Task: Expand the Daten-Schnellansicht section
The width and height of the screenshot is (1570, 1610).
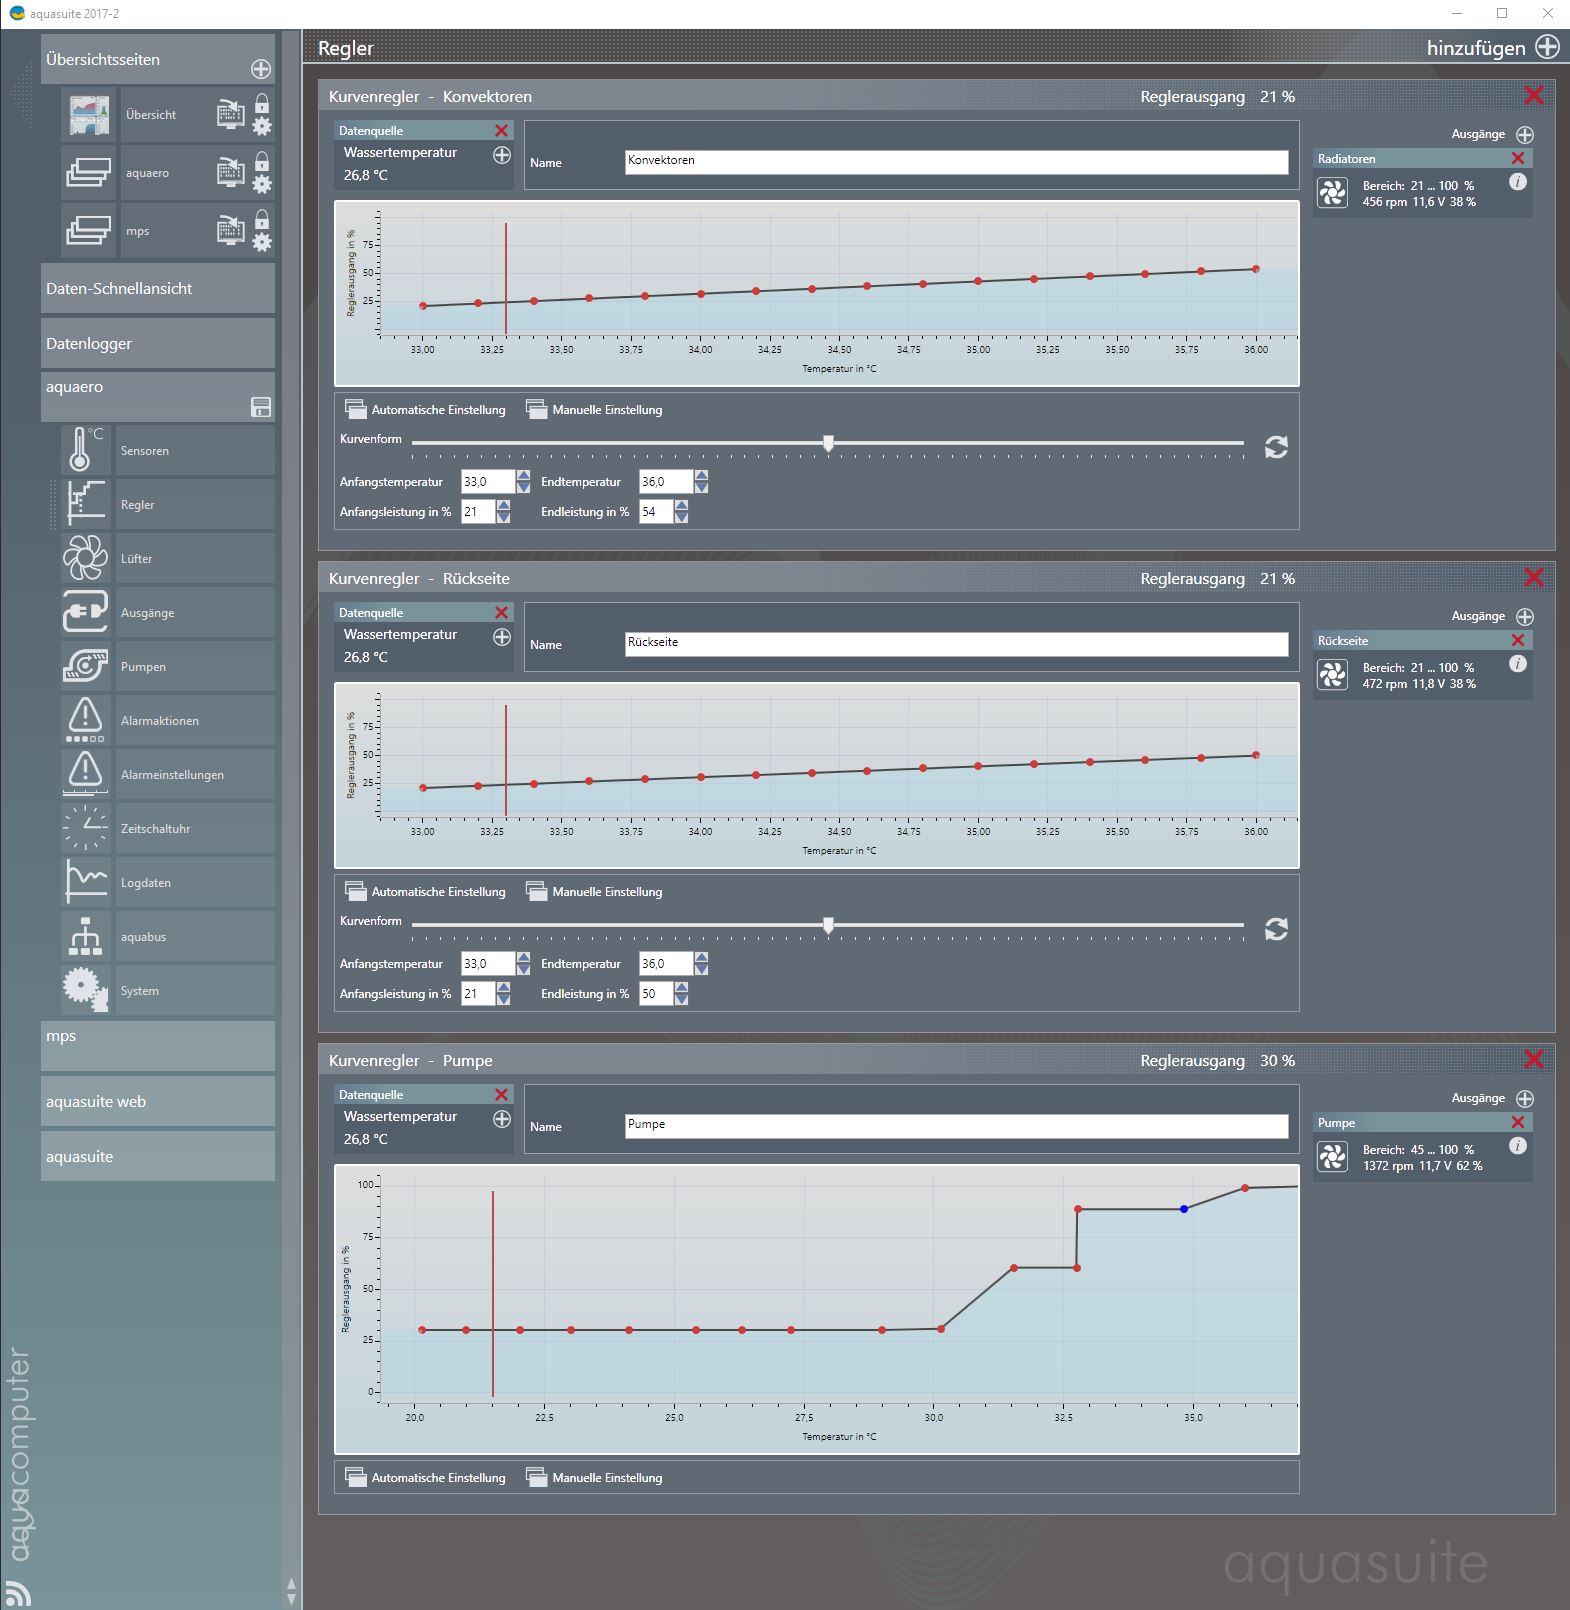Action: pyautogui.click(x=158, y=288)
